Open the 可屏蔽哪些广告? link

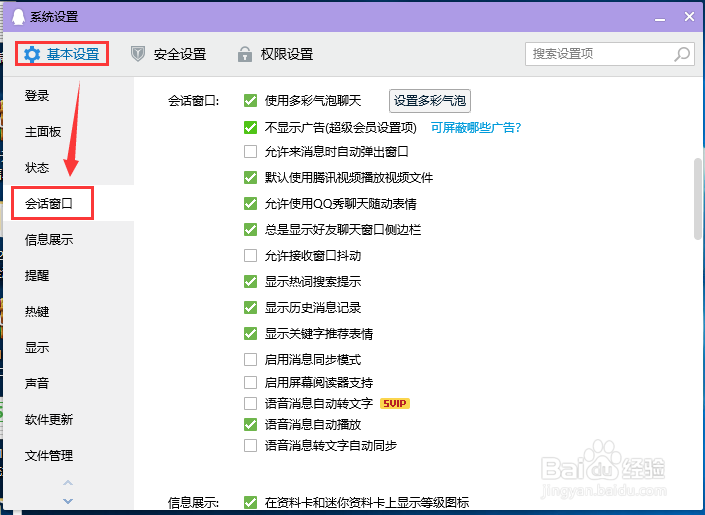click(476, 127)
